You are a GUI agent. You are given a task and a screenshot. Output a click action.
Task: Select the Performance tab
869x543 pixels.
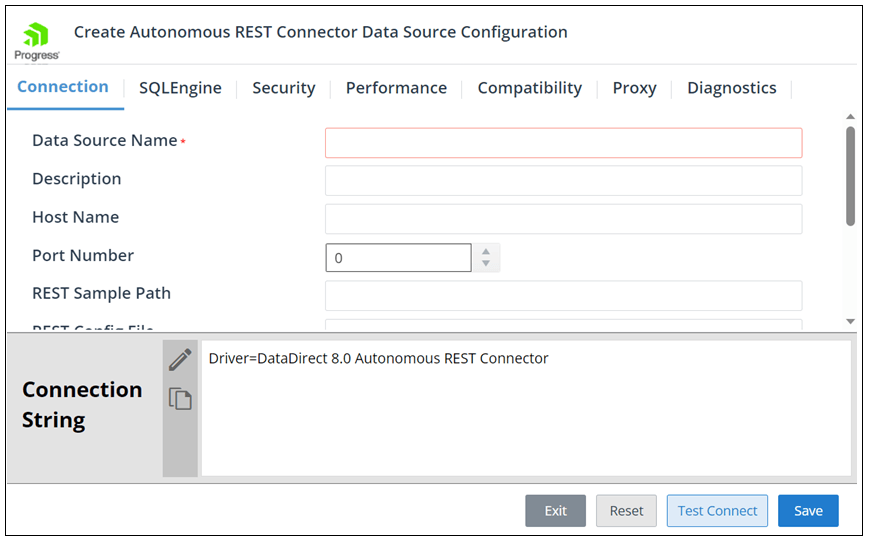pyautogui.click(x=396, y=88)
